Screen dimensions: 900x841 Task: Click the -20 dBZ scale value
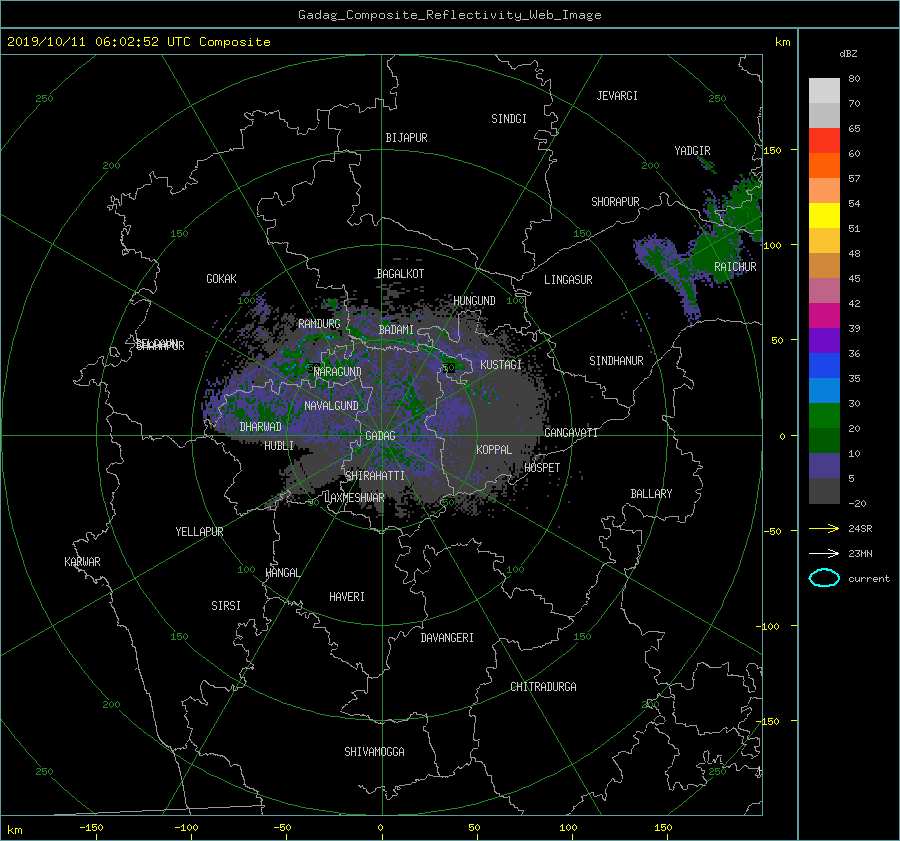[857, 503]
